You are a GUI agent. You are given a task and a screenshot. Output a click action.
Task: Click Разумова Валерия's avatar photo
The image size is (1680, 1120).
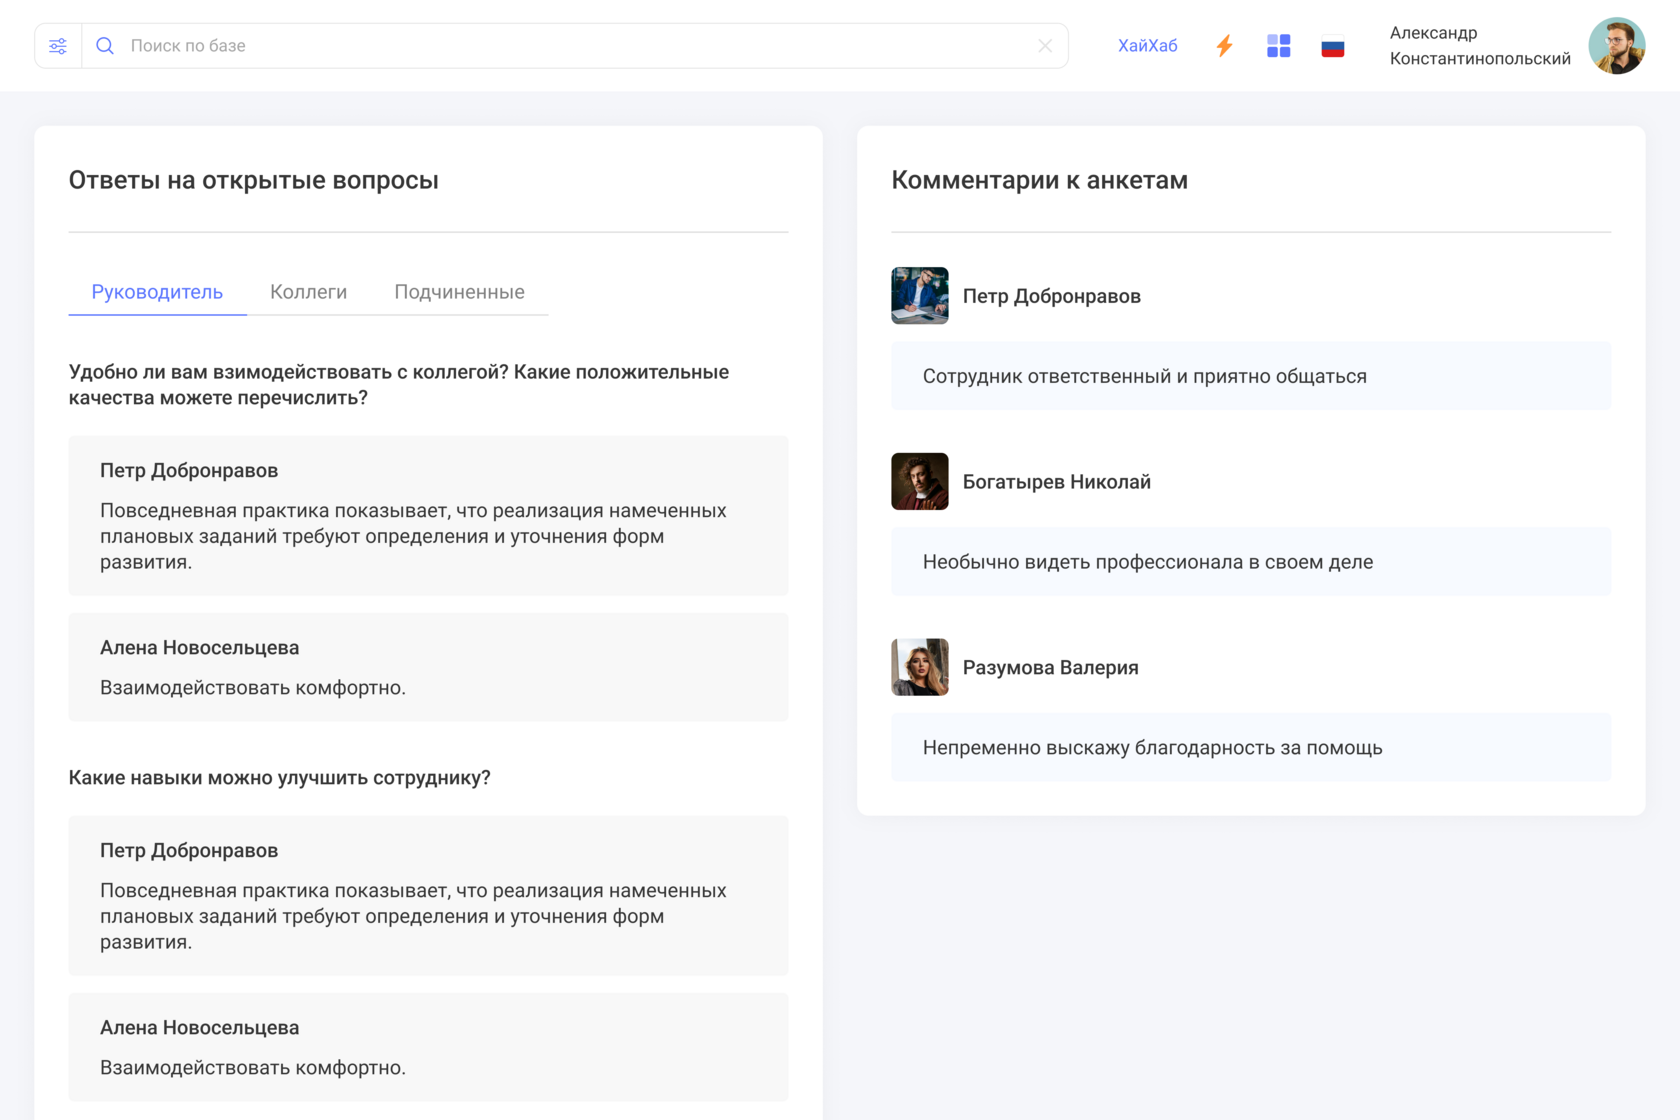pos(919,667)
